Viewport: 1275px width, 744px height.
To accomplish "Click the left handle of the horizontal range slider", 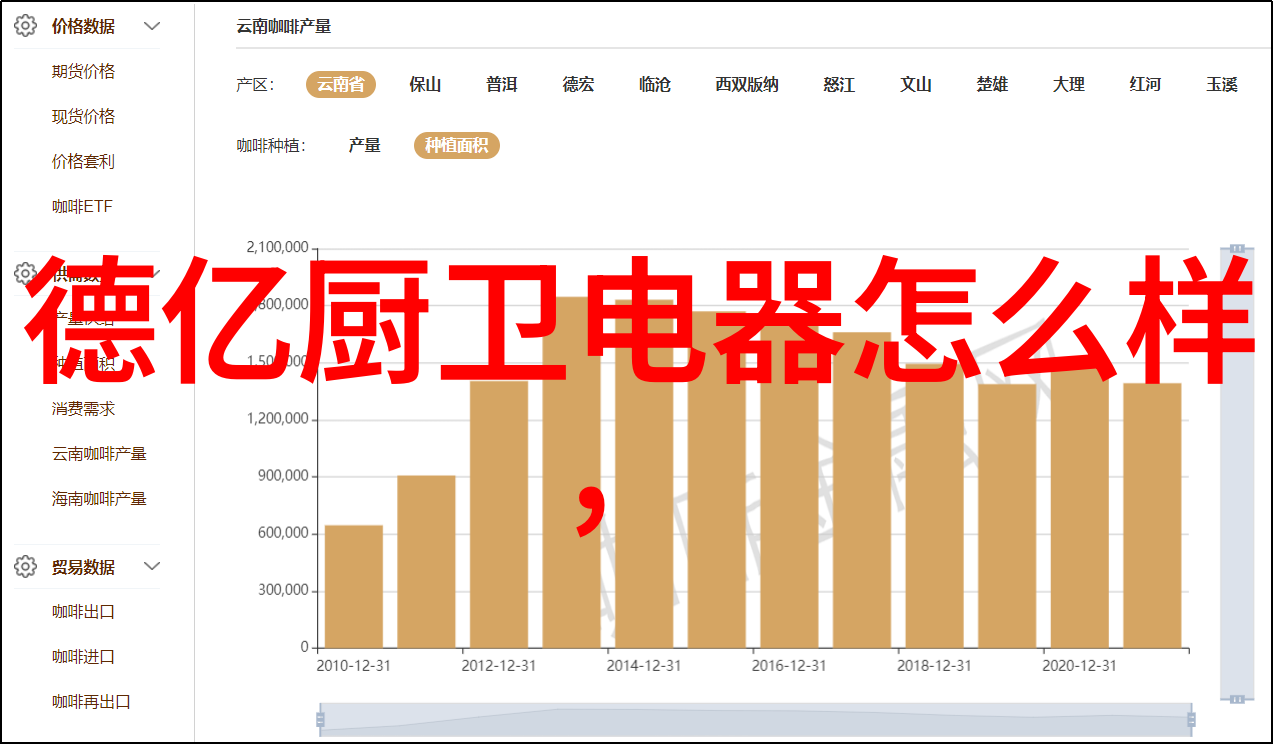I will coord(320,718).
